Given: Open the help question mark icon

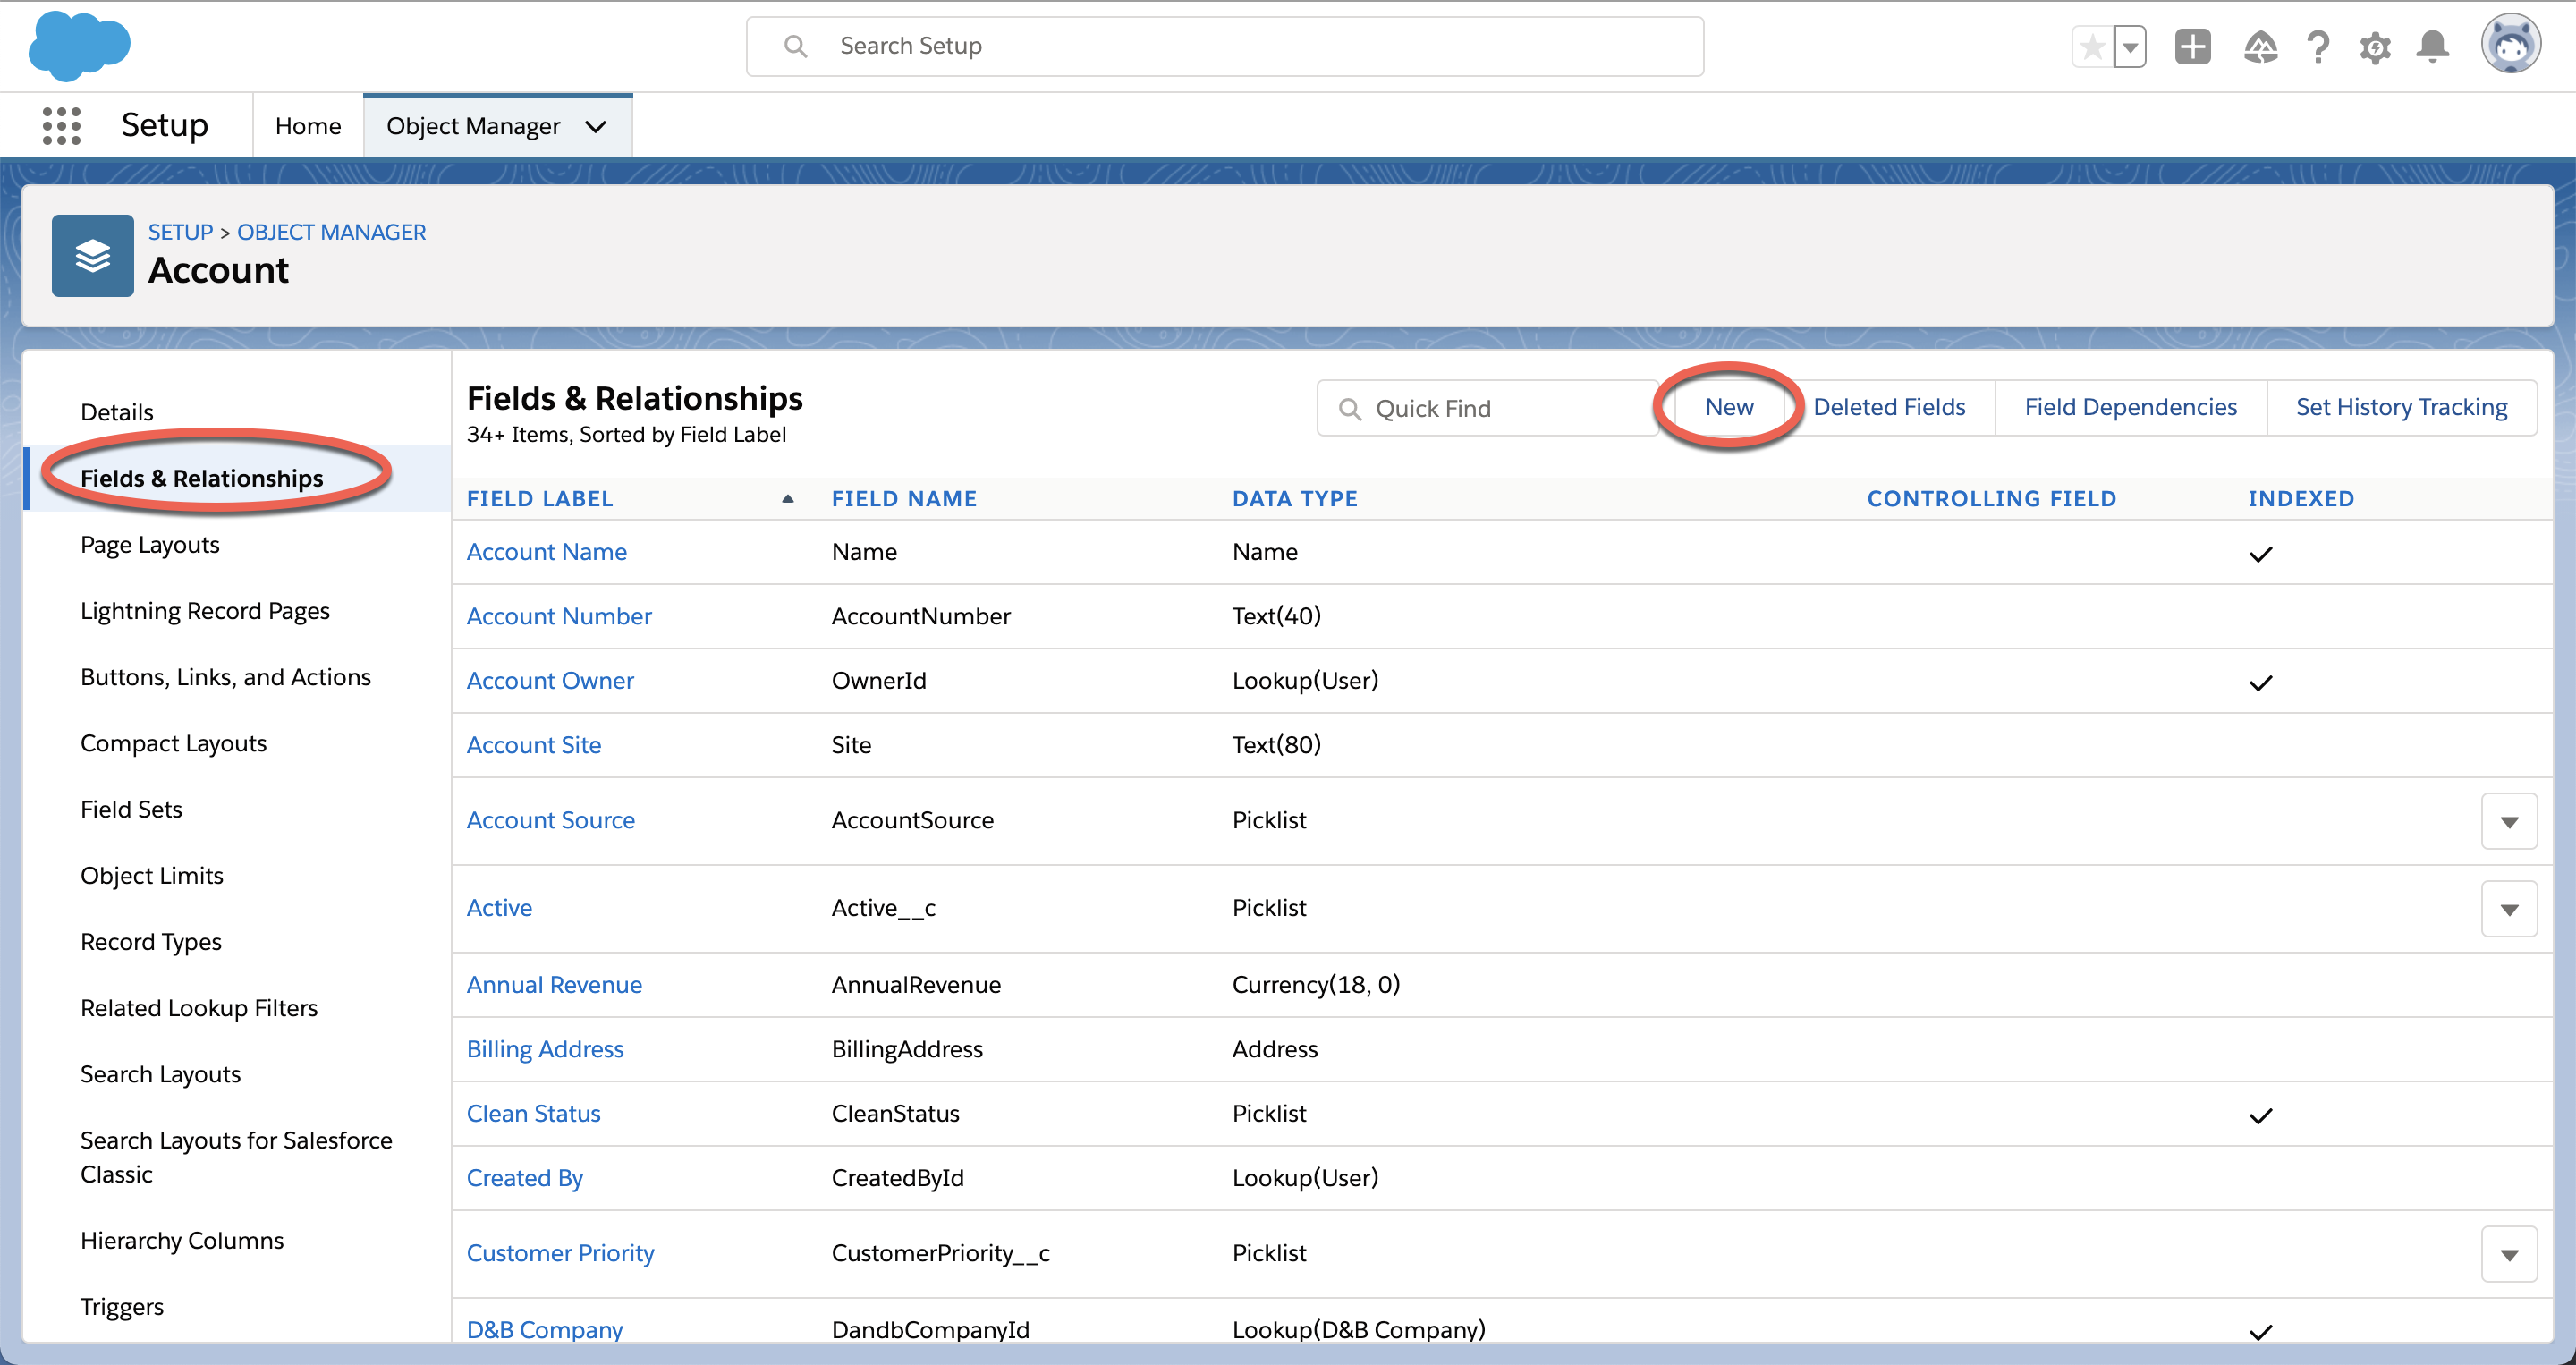Looking at the screenshot, I should (x=2317, y=47).
